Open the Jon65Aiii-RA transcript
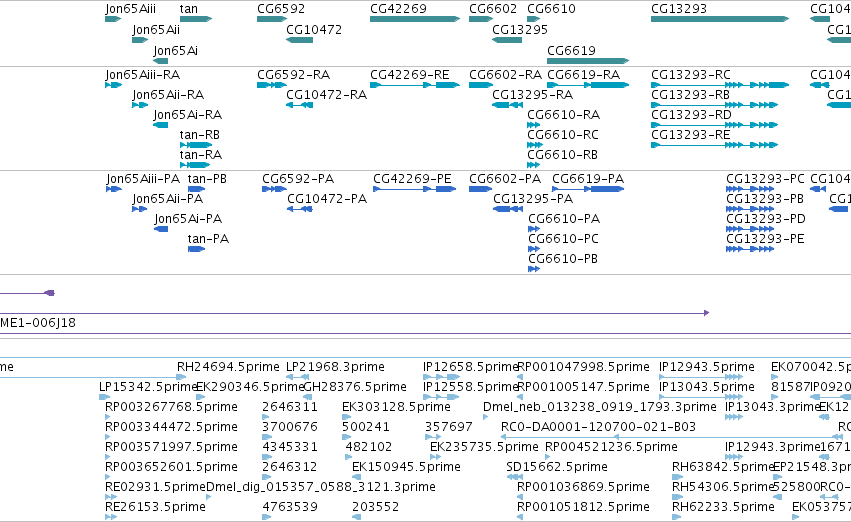 [x=113, y=85]
